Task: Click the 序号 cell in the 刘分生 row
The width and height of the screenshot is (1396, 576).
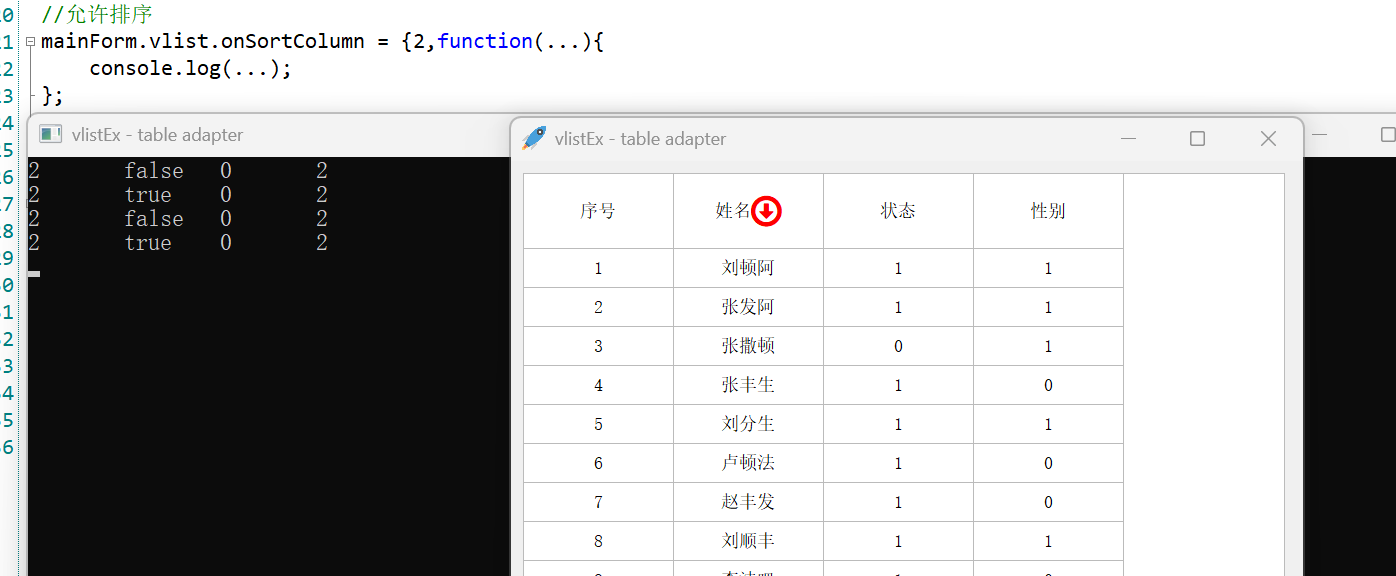Action: coord(598,424)
